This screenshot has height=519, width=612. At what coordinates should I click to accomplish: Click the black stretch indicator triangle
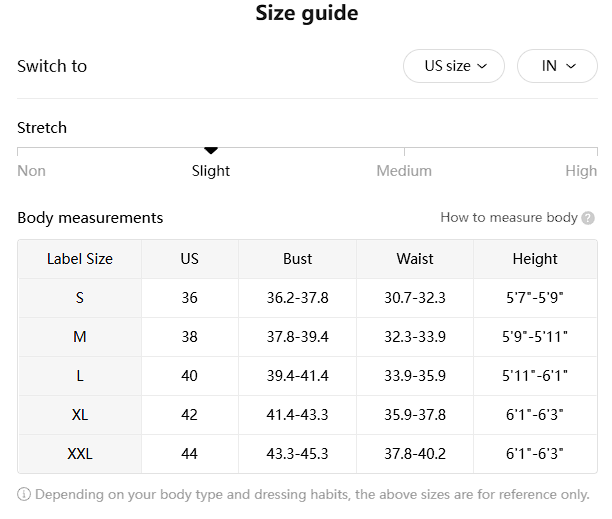tap(211, 150)
